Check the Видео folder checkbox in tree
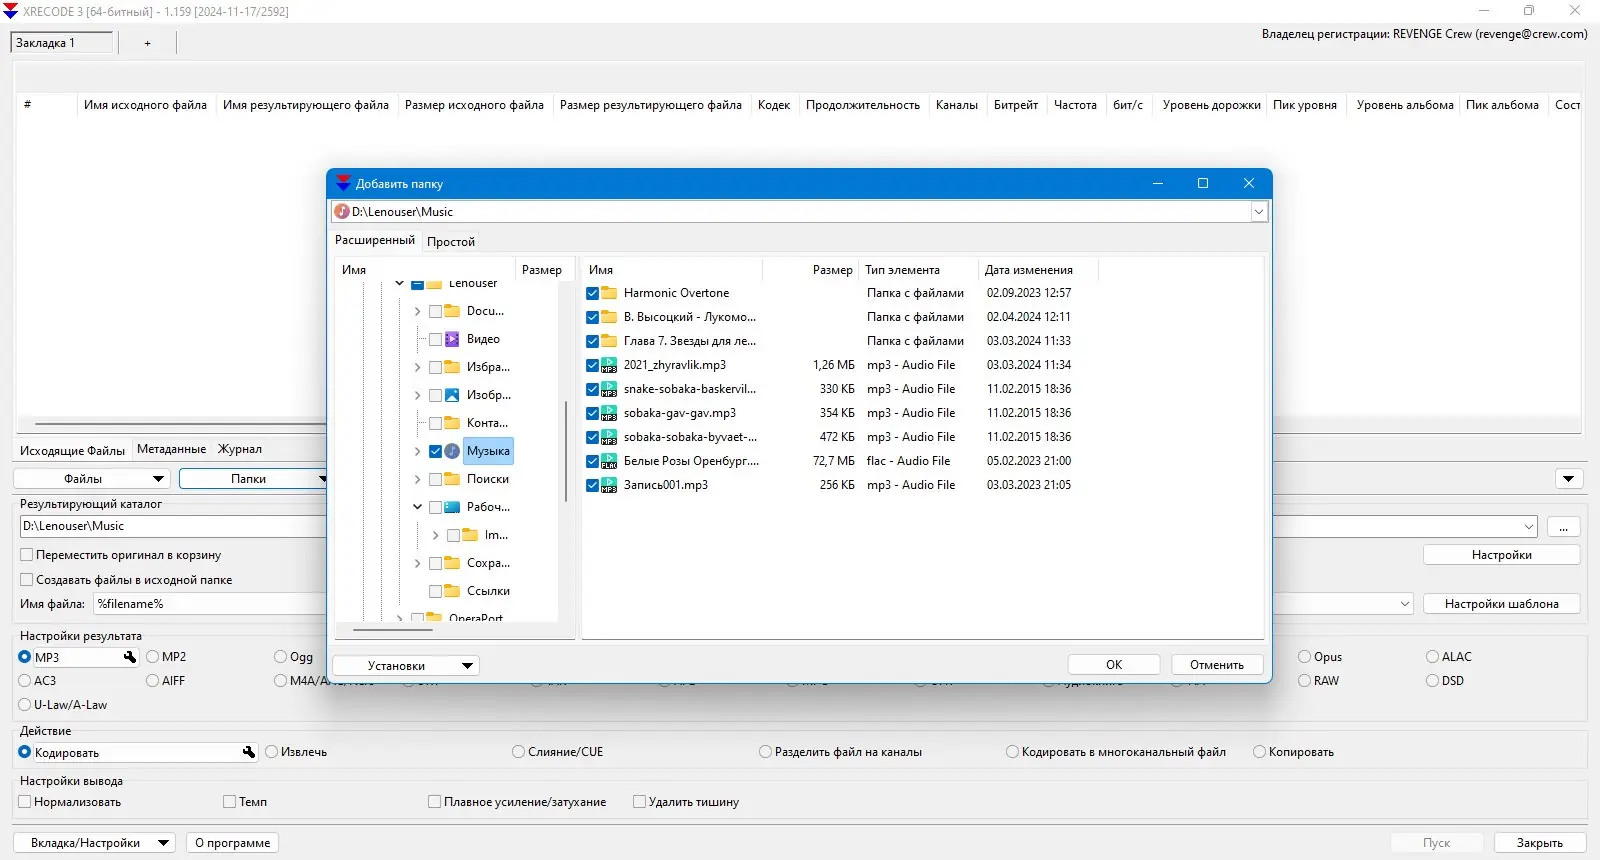1600x860 pixels. click(435, 339)
